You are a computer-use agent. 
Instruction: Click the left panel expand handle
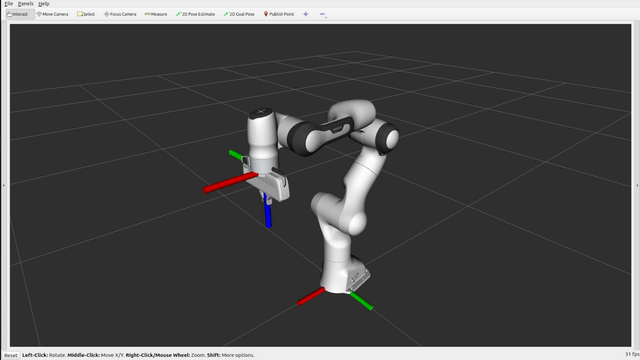(4, 185)
